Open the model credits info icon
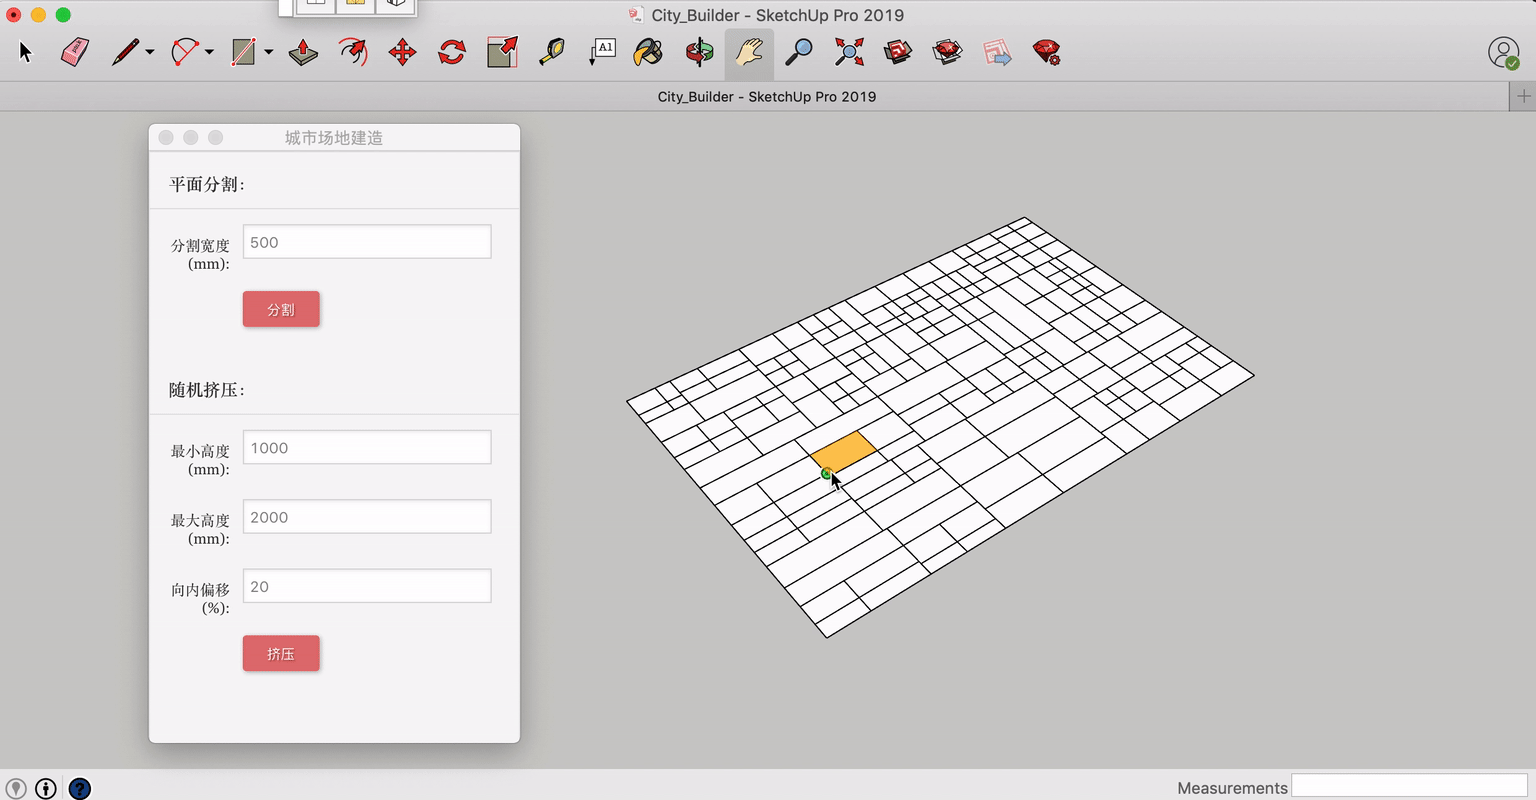 pos(46,788)
